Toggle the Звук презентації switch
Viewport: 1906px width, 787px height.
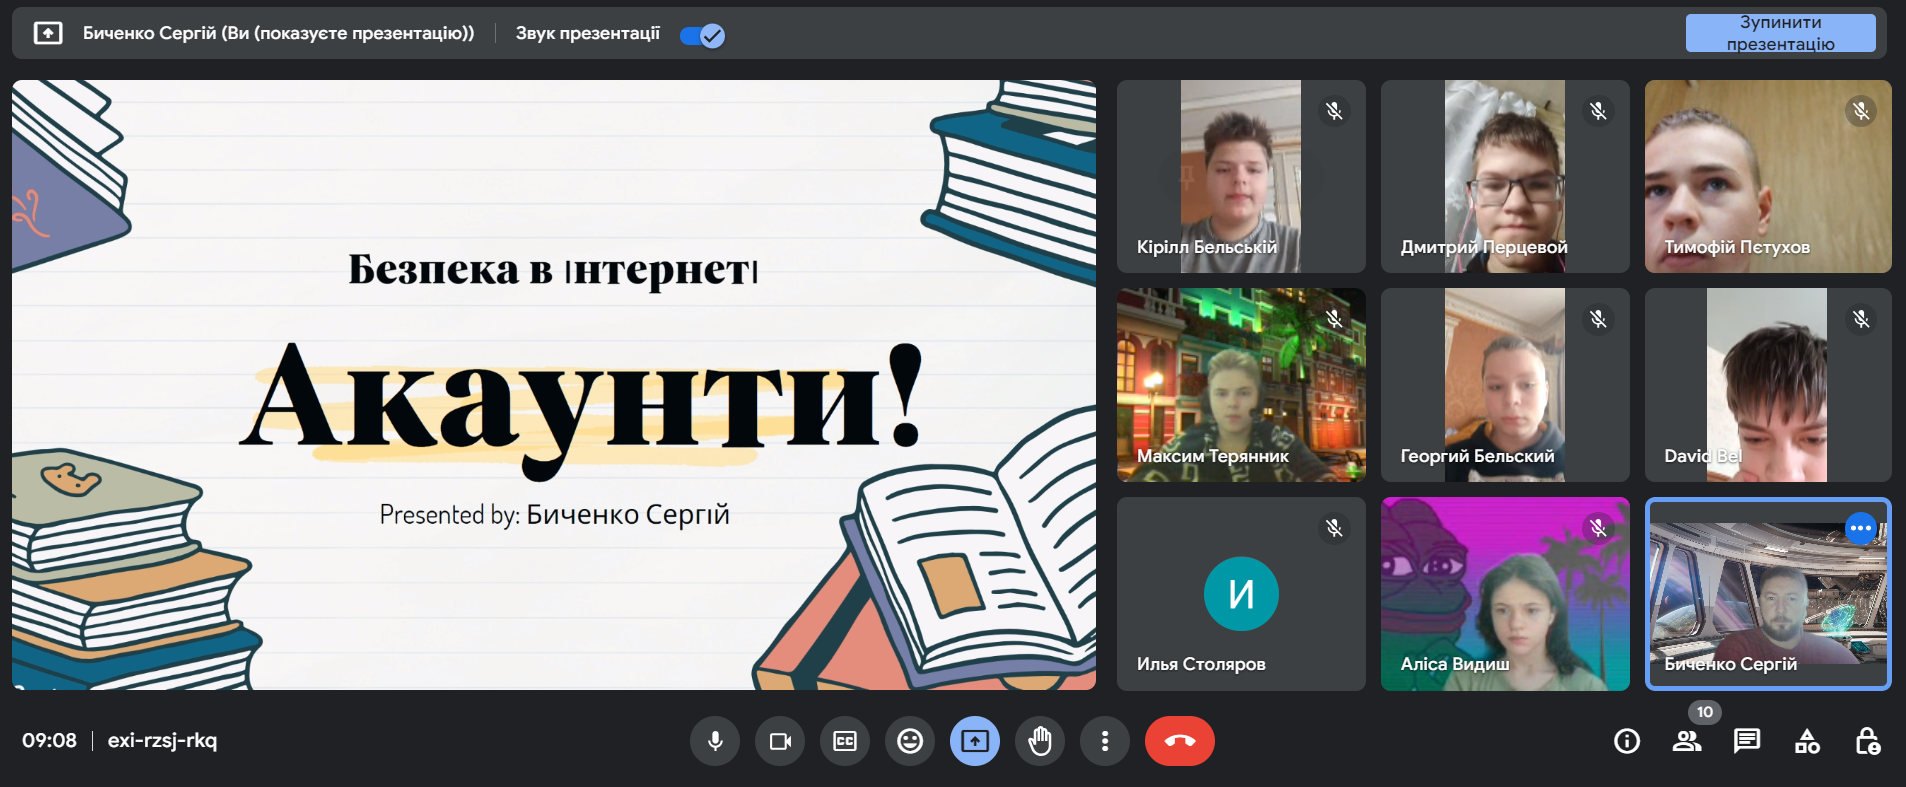click(702, 36)
